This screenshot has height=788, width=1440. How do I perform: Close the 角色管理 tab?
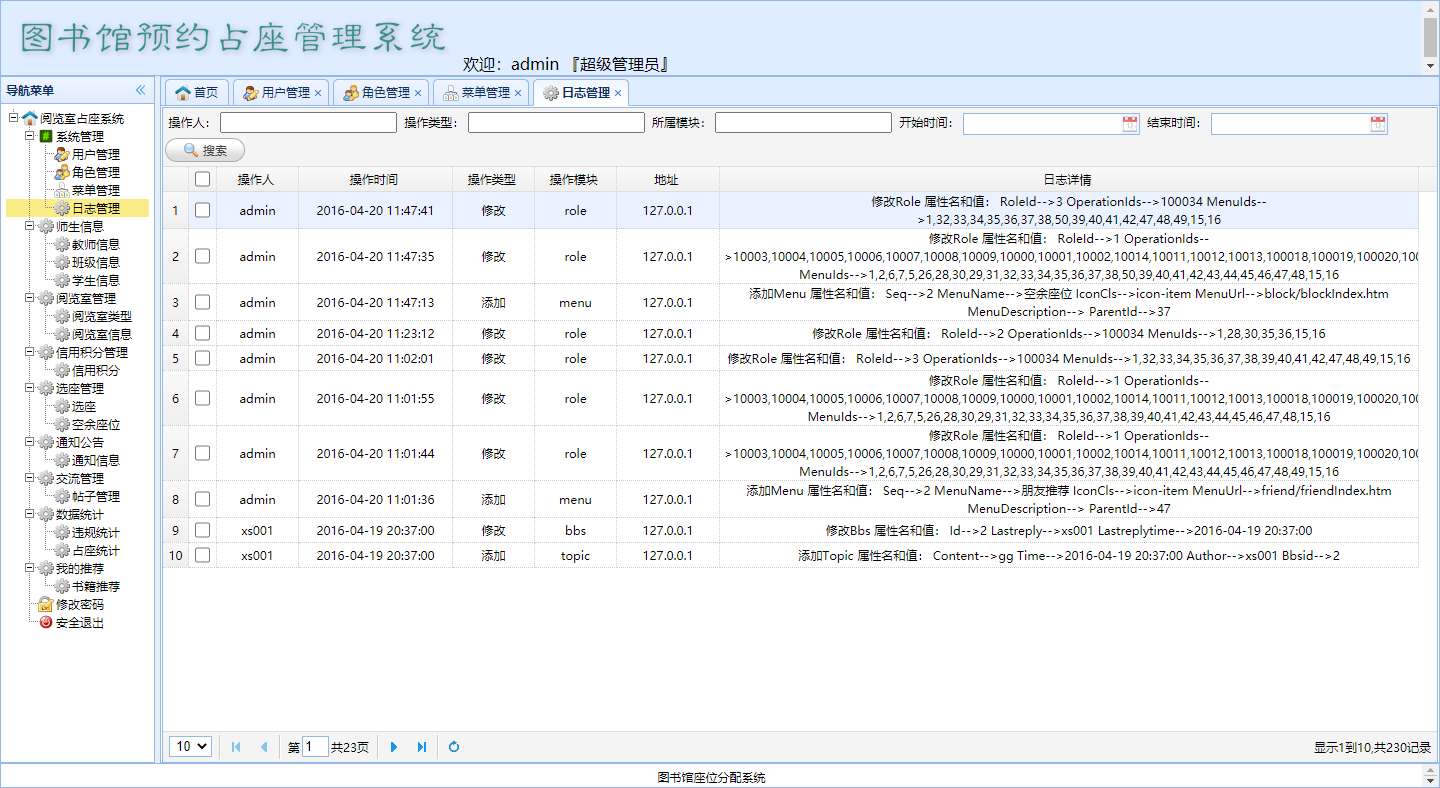pos(418,93)
